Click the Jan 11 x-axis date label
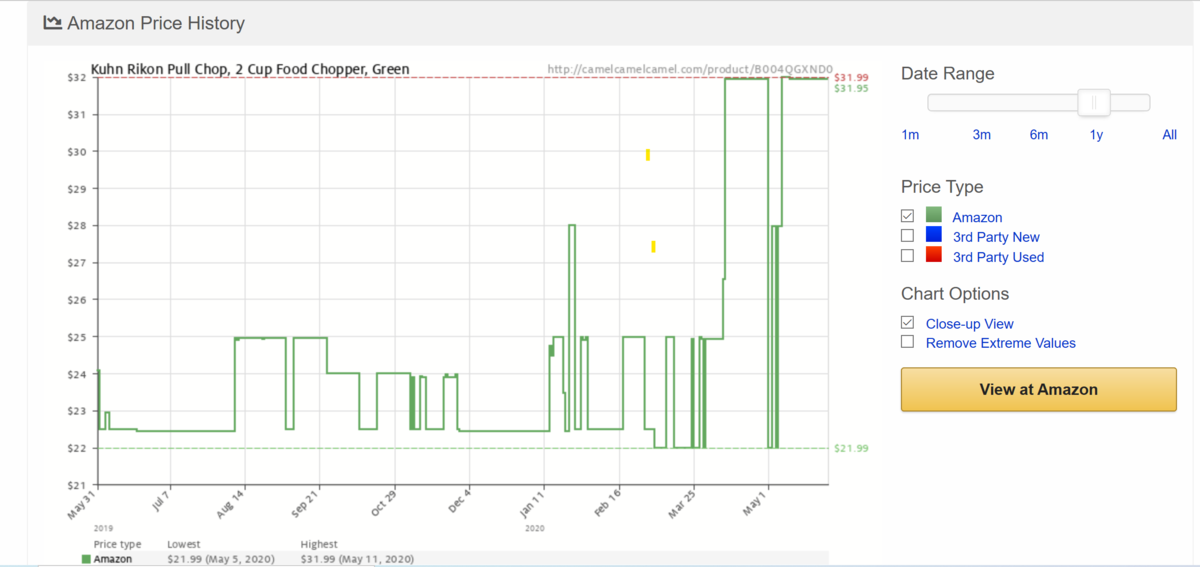Image resolution: width=1200 pixels, height=567 pixels. [x=530, y=503]
